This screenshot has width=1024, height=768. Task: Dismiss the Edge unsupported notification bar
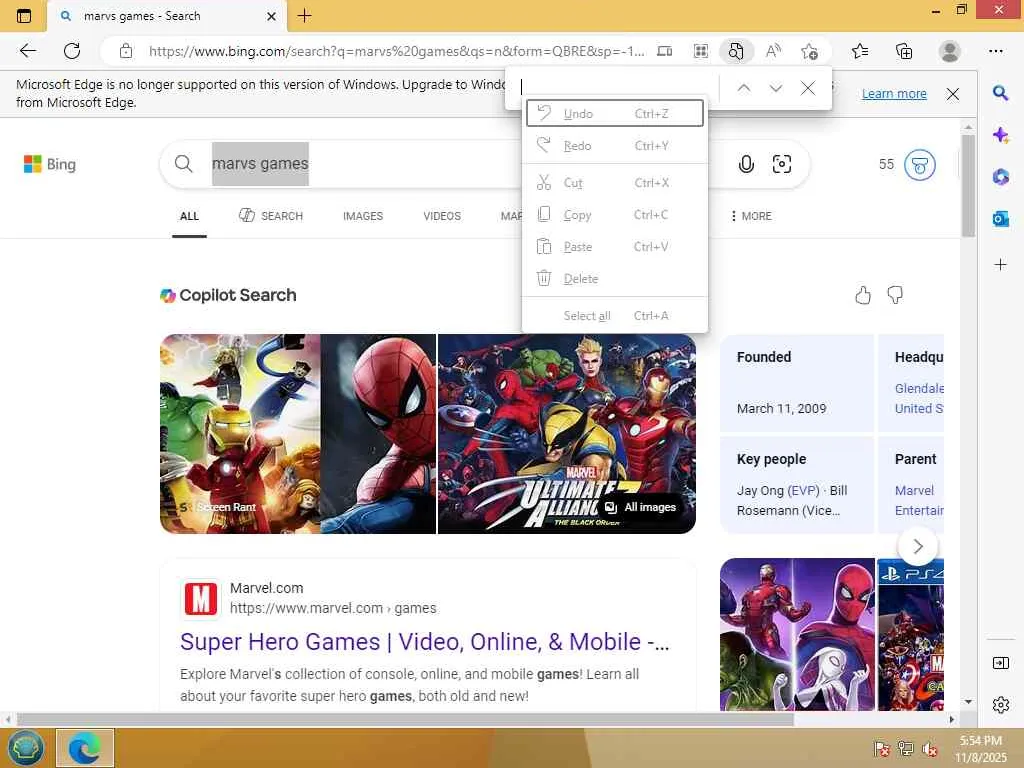[953, 94]
